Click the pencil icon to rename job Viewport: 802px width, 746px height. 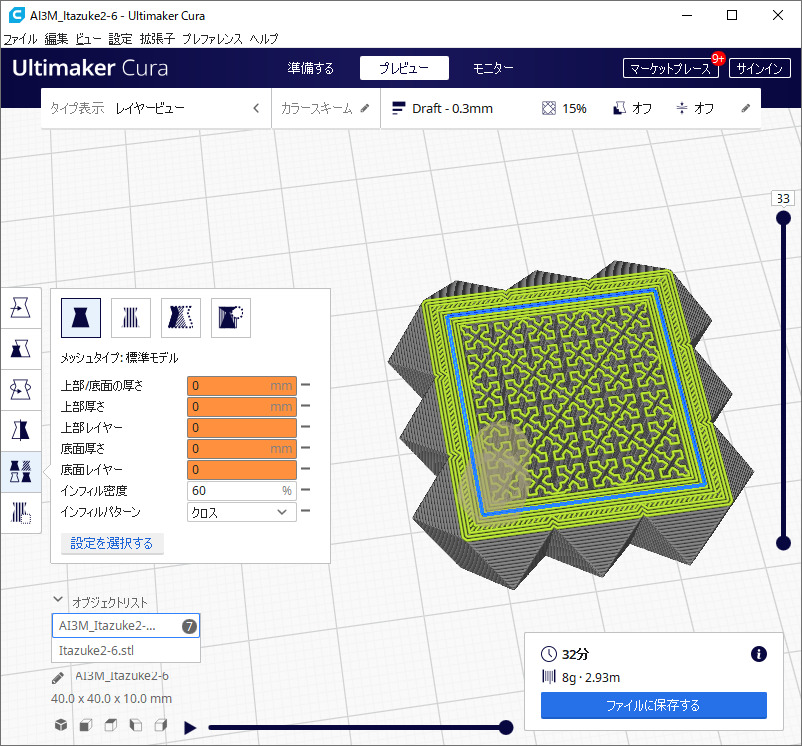pyautogui.click(x=59, y=677)
